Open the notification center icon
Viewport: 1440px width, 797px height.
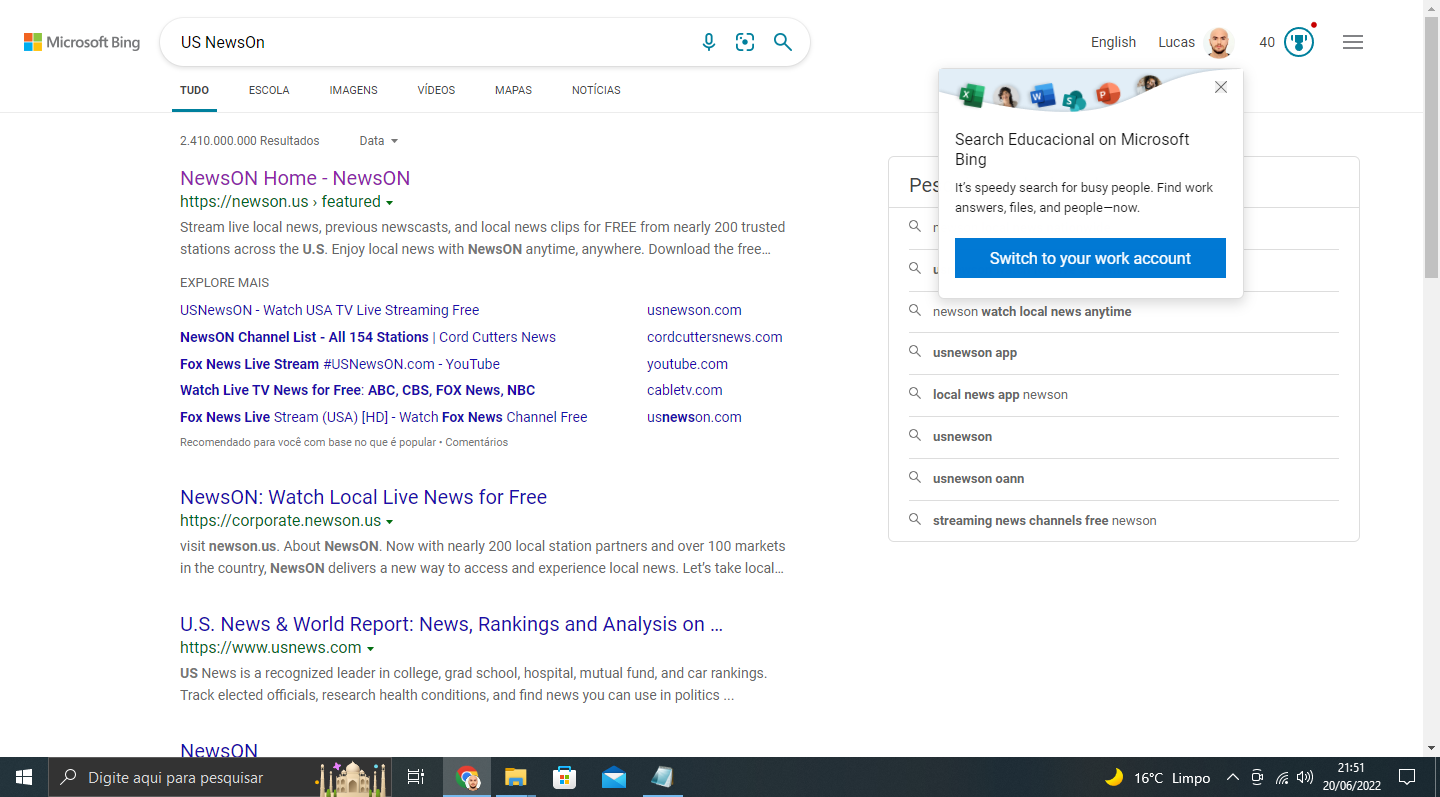[1407, 777]
